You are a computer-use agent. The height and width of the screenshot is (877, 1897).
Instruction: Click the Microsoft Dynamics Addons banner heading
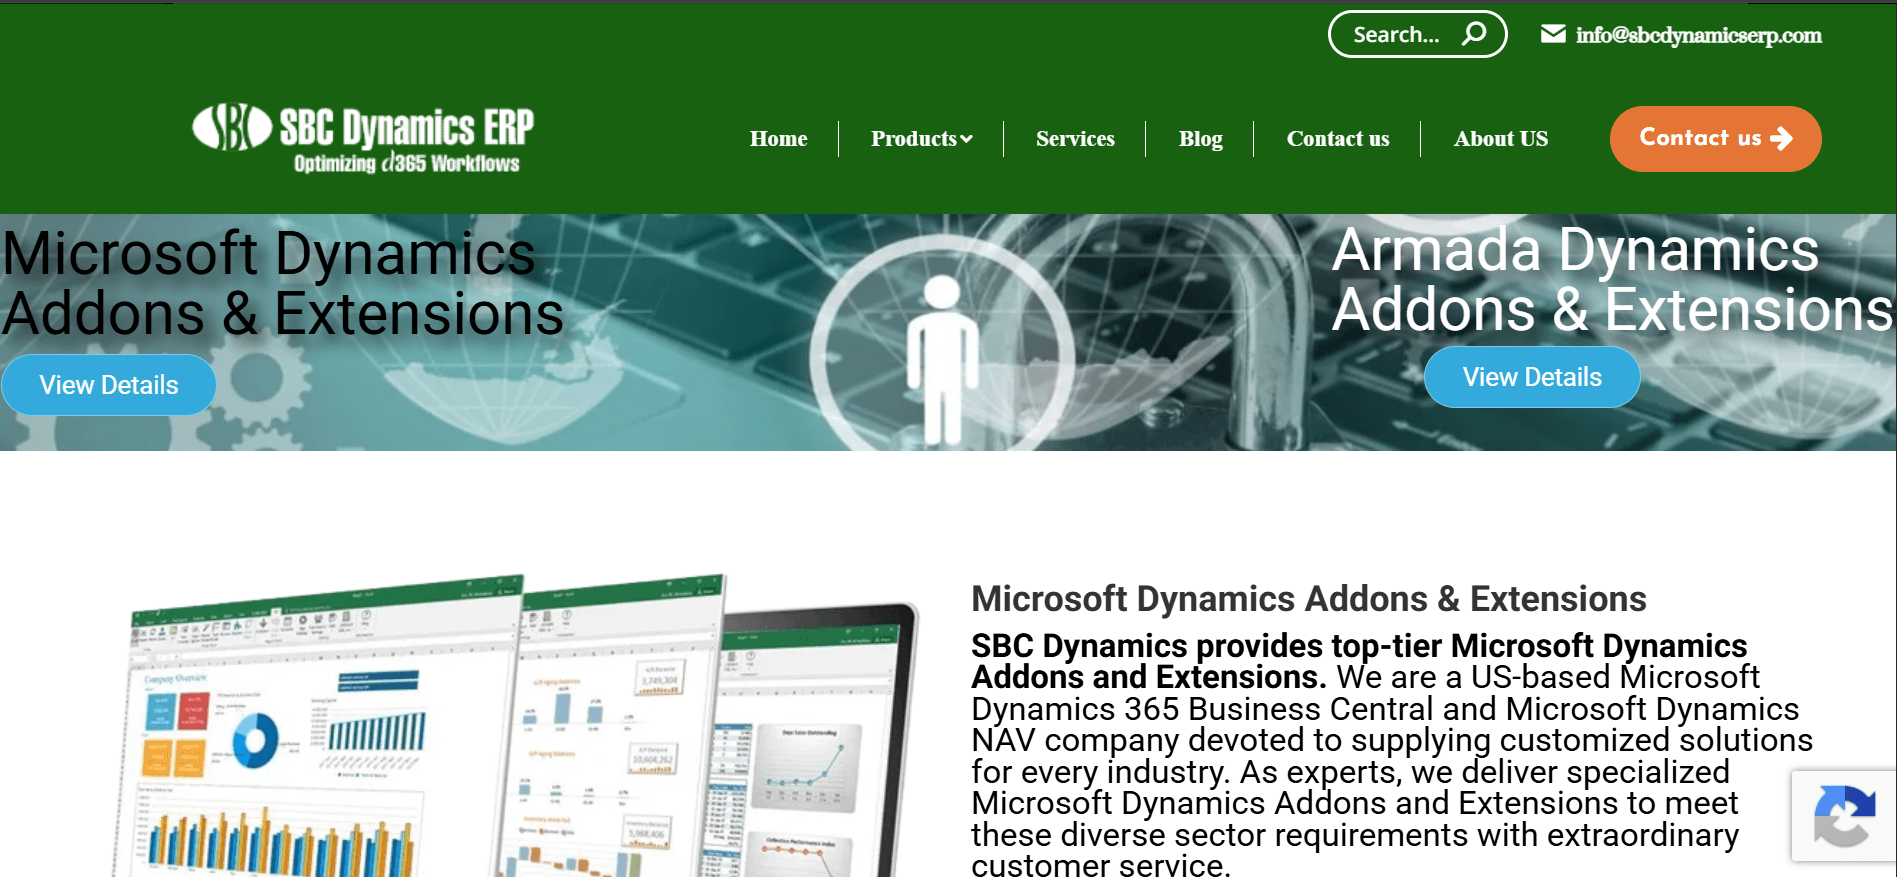point(283,284)
